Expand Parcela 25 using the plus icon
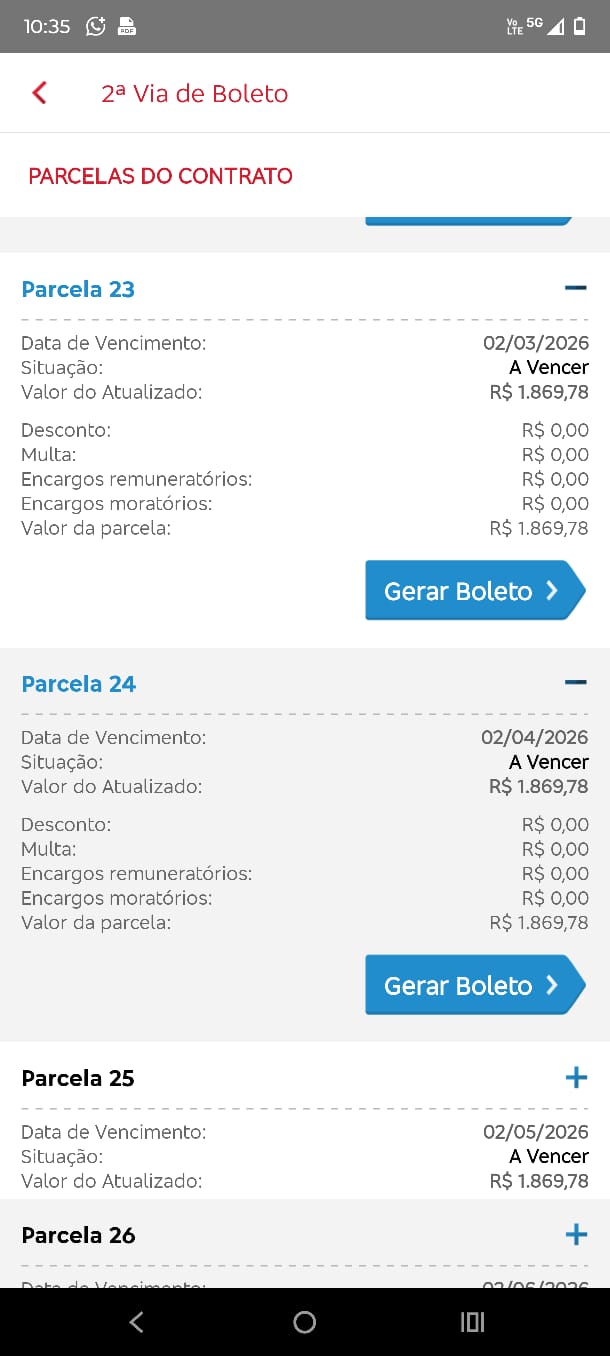Viewport: 610px width, 1356px height. [x=576, y=1077]
